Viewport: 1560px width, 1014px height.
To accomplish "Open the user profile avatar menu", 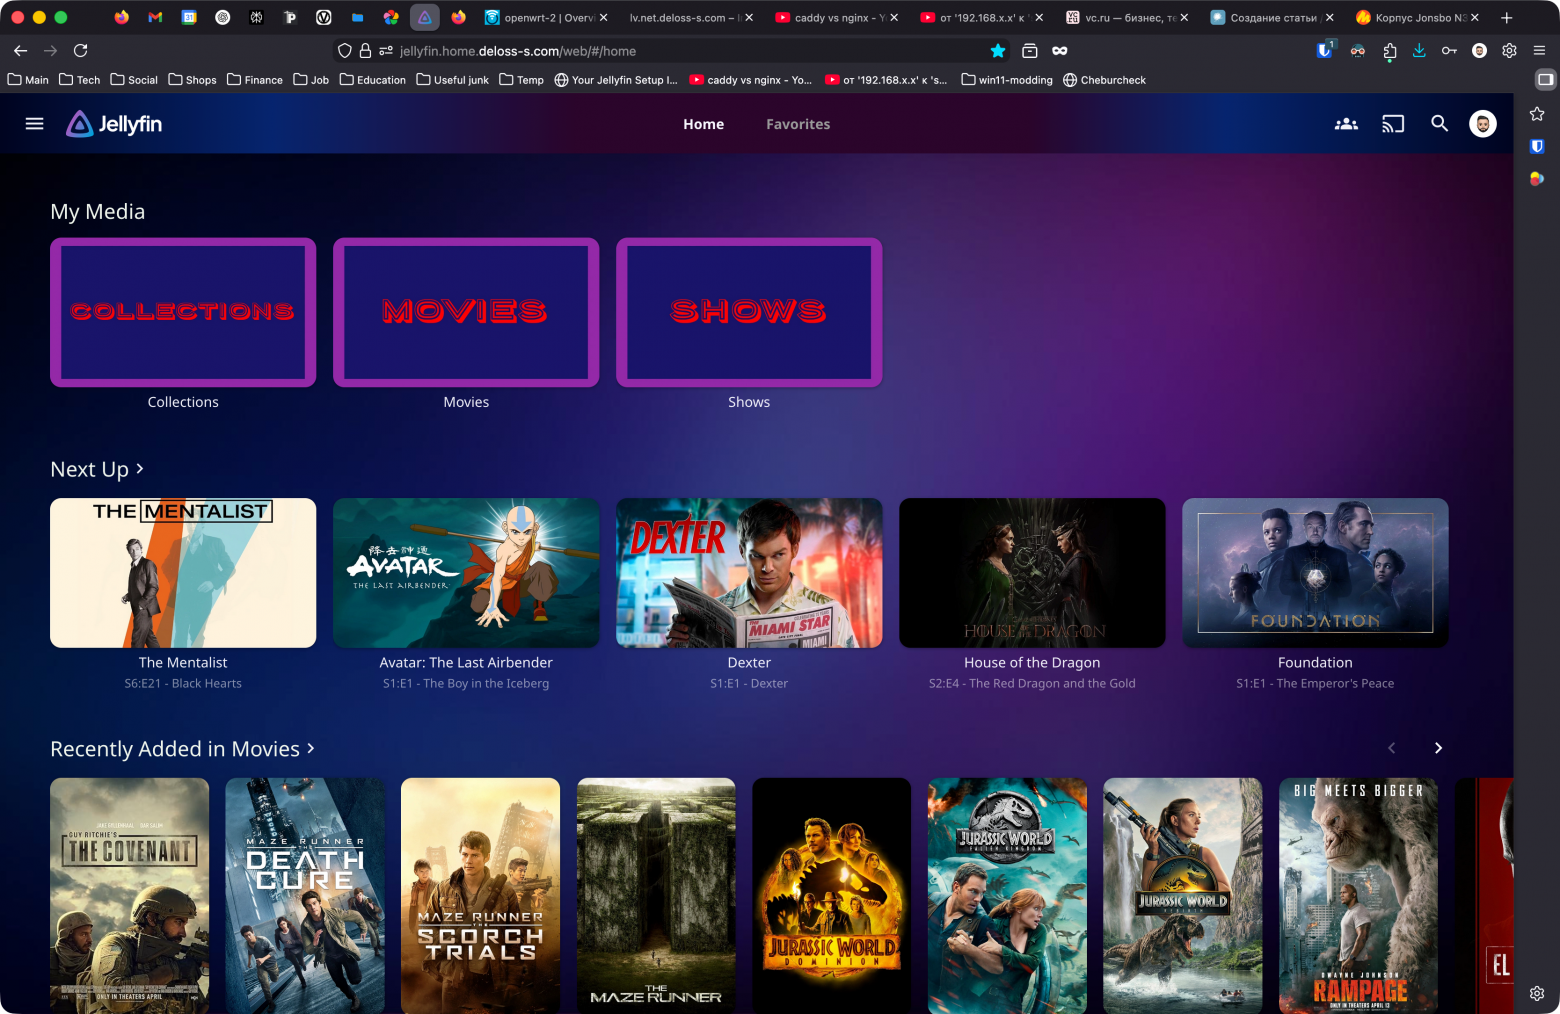I will point(1482,123).
